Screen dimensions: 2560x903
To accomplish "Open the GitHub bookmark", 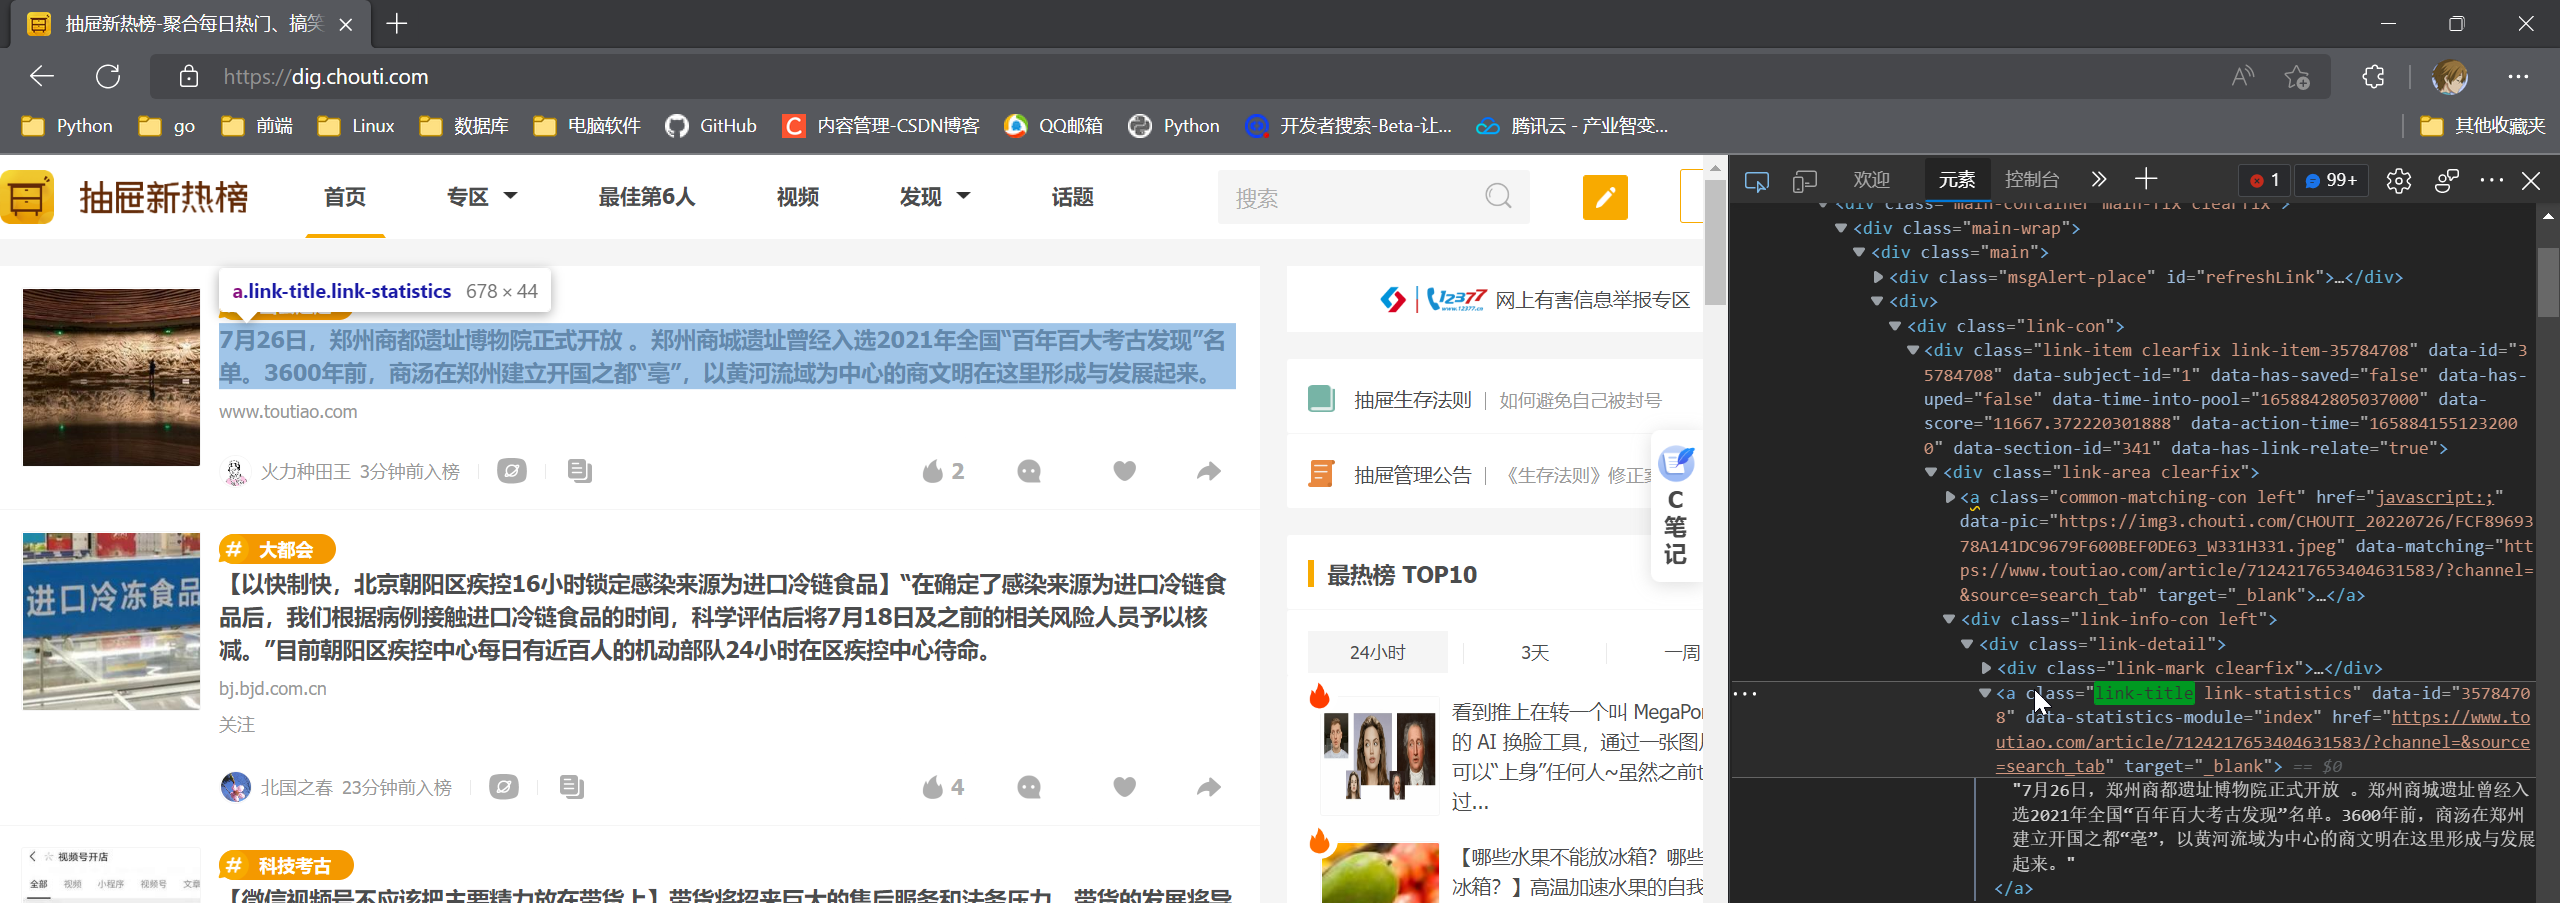I will pos(711,126).
